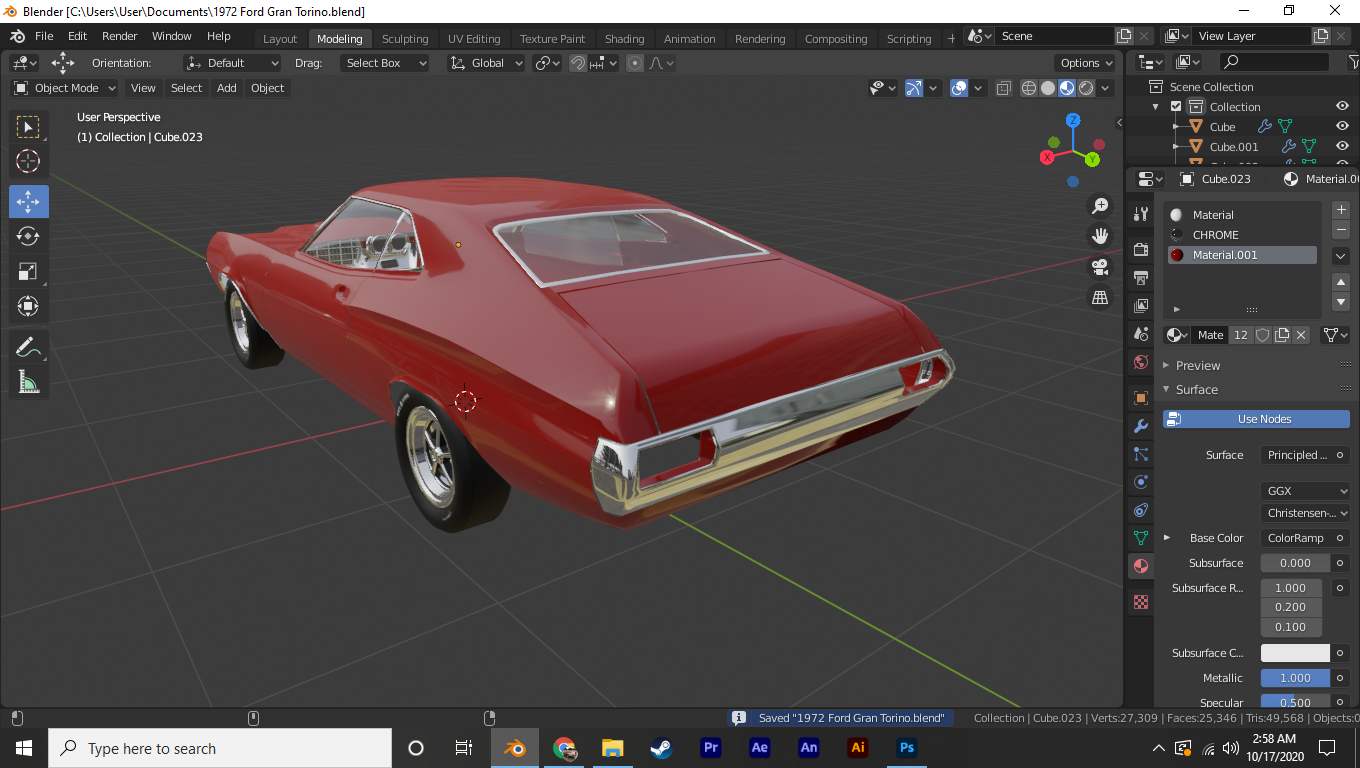Screen dimensions: 1360x768
Task: Select the Rotate tool
Action: coord(28,236)
